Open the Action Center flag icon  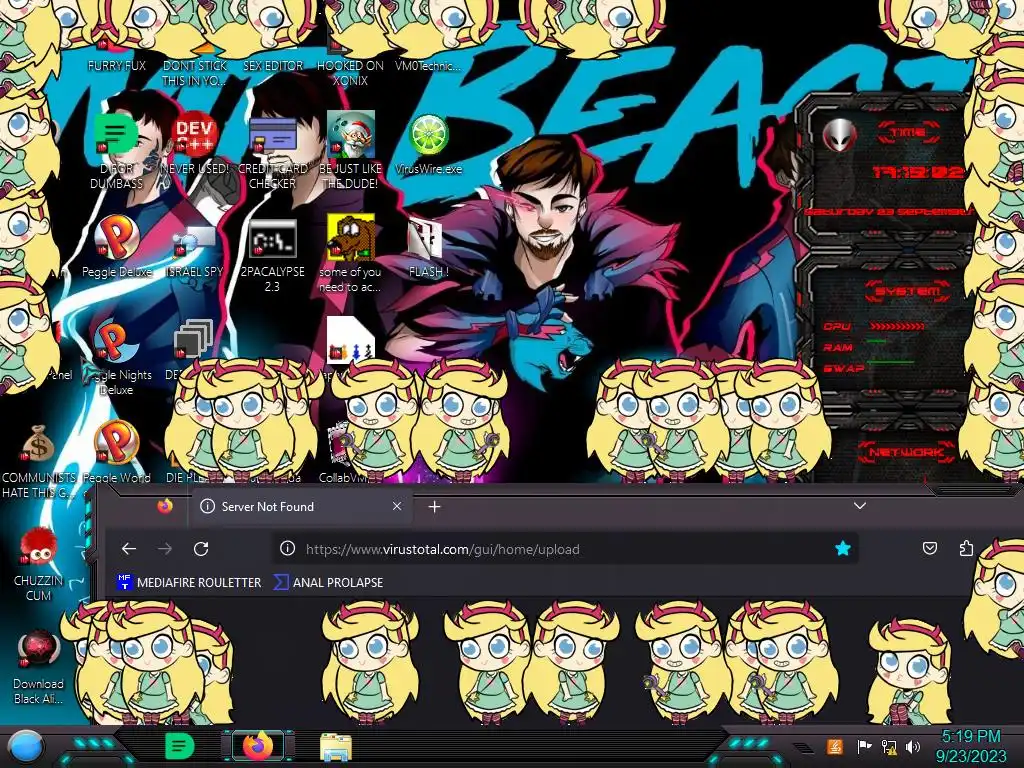[x=863, y=746]
